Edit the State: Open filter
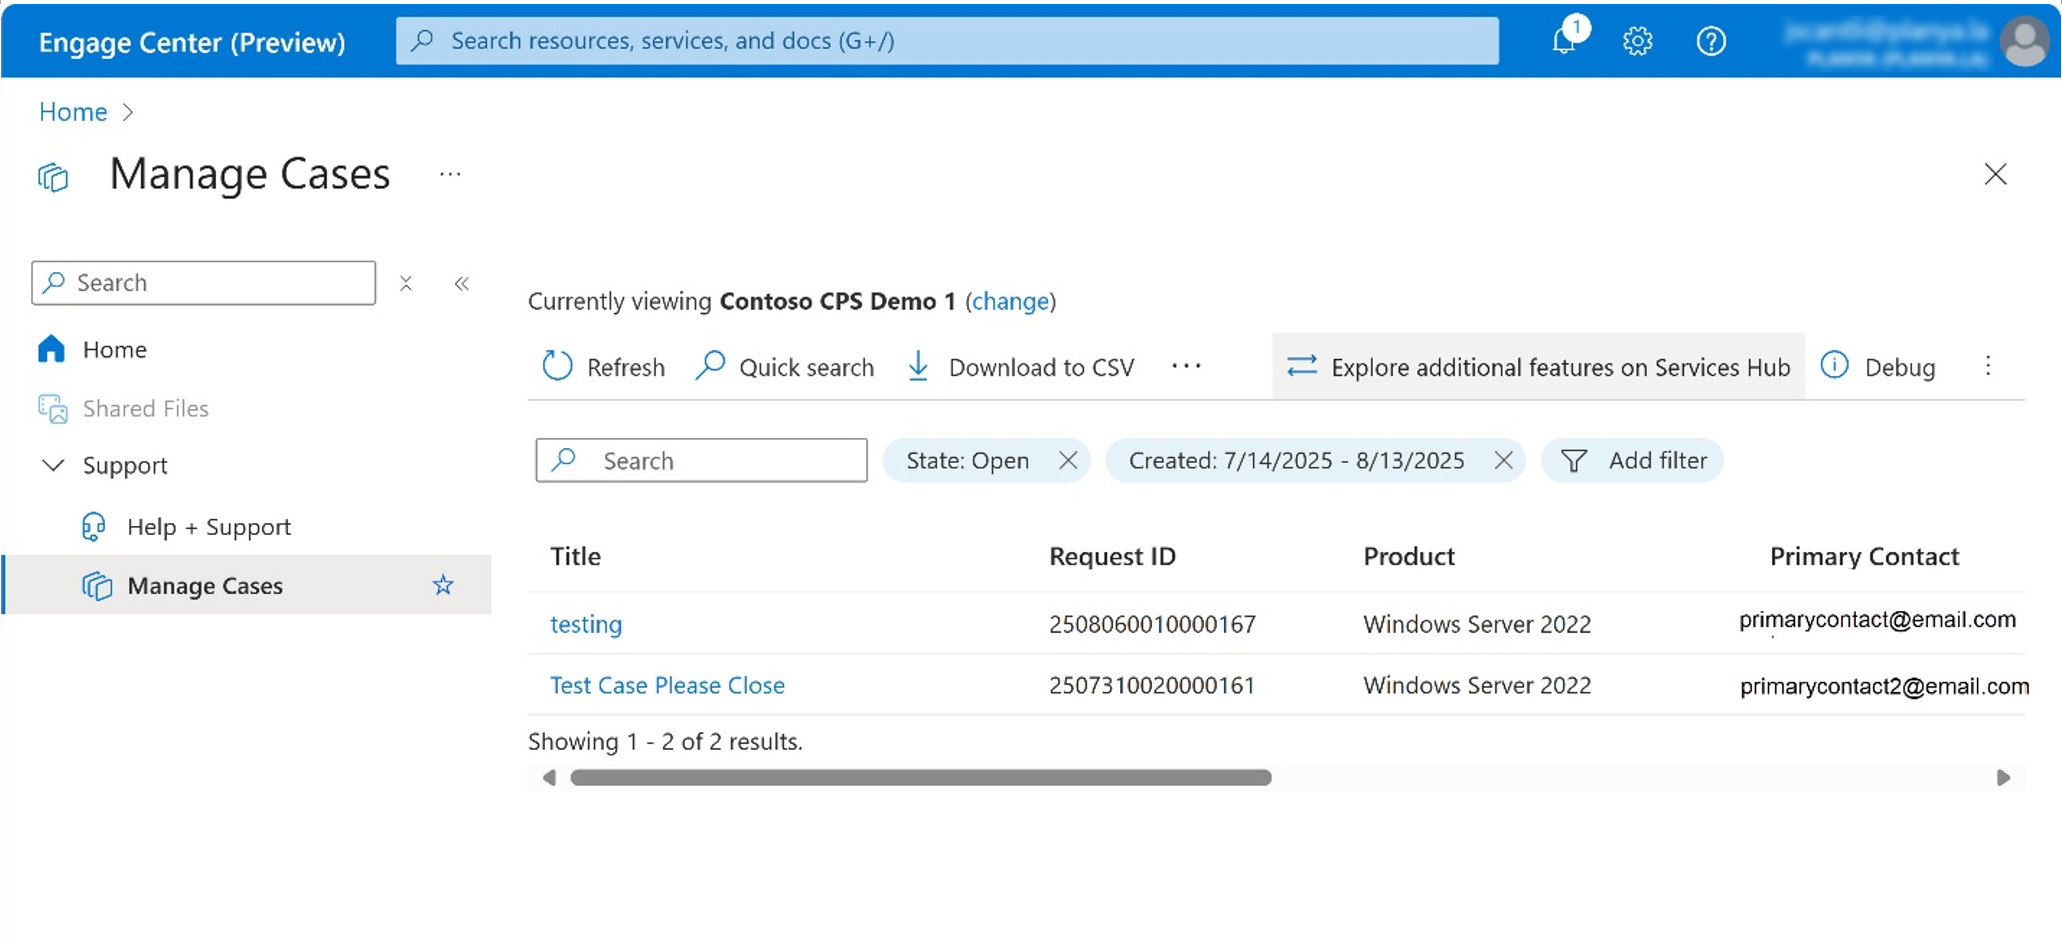Viewport: 2062px width, 943px height. pos(967,460)
